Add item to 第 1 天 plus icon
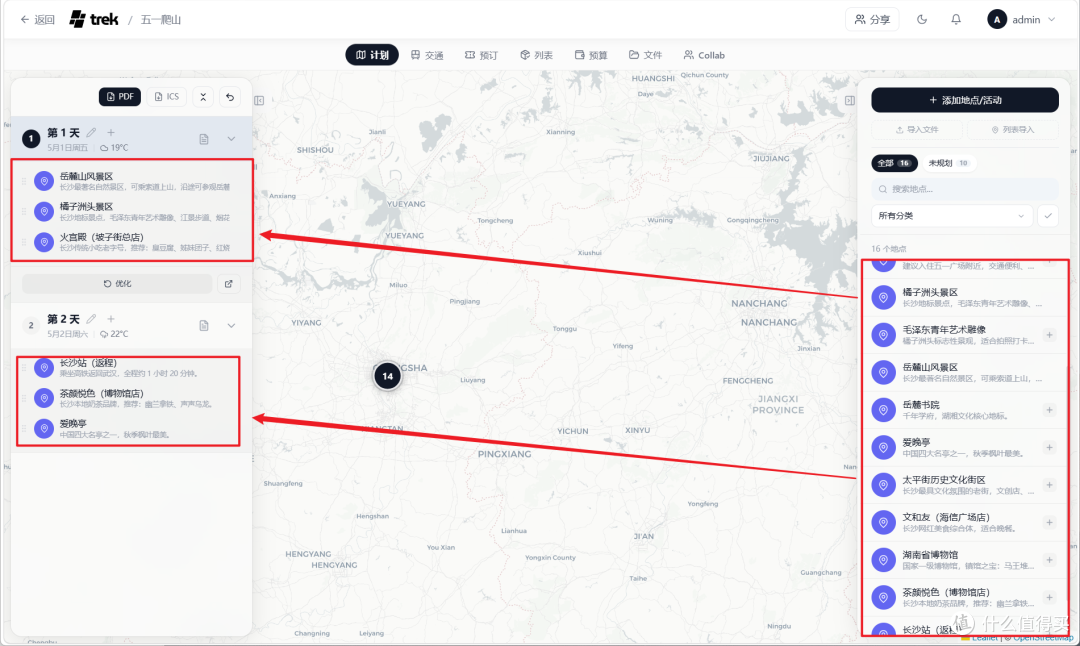The image size is (1080, 646). 111,132
